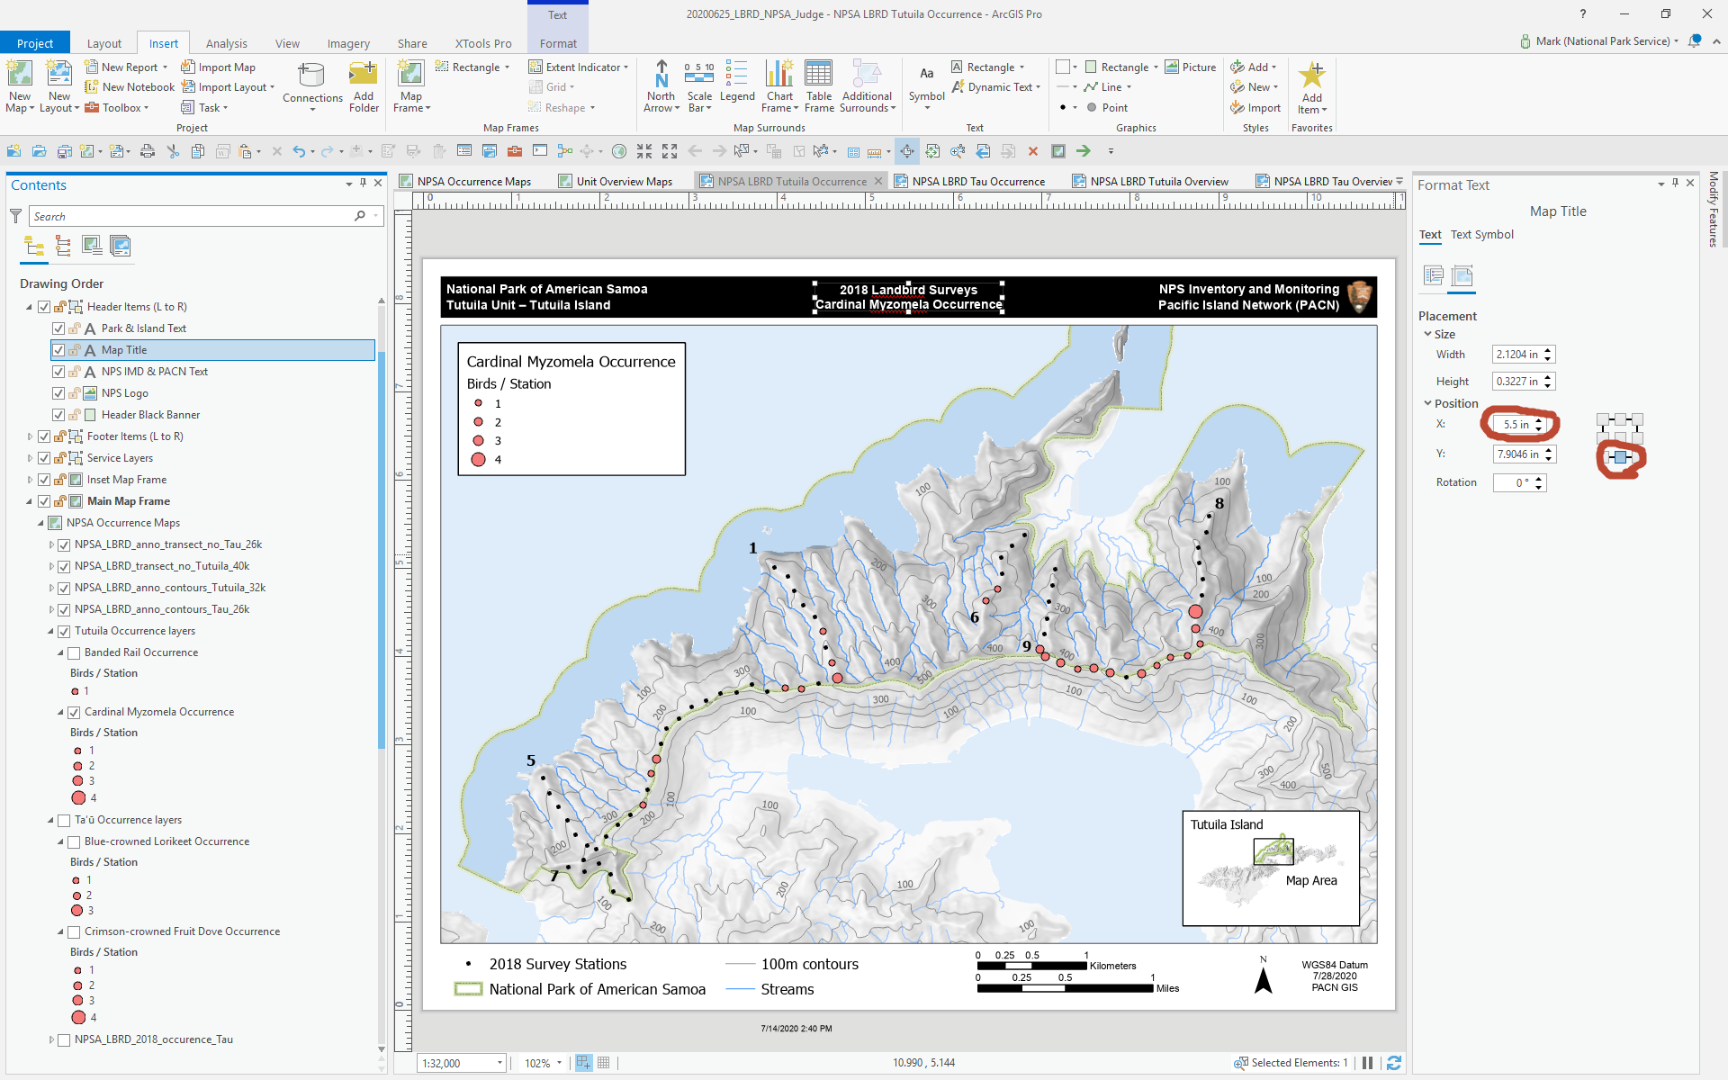Viewport: 1728px width, 1080px height.
Task: Insert a Table Frame
Action: coord(819,86)
